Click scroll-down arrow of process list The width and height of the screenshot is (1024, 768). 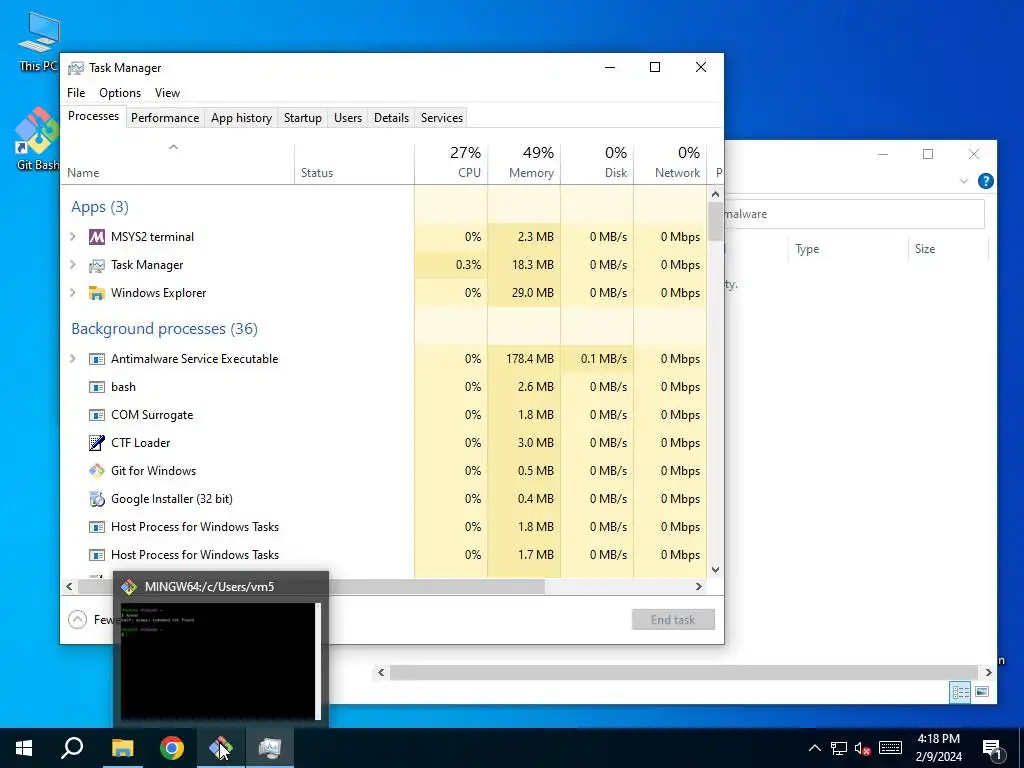[715, 569]
